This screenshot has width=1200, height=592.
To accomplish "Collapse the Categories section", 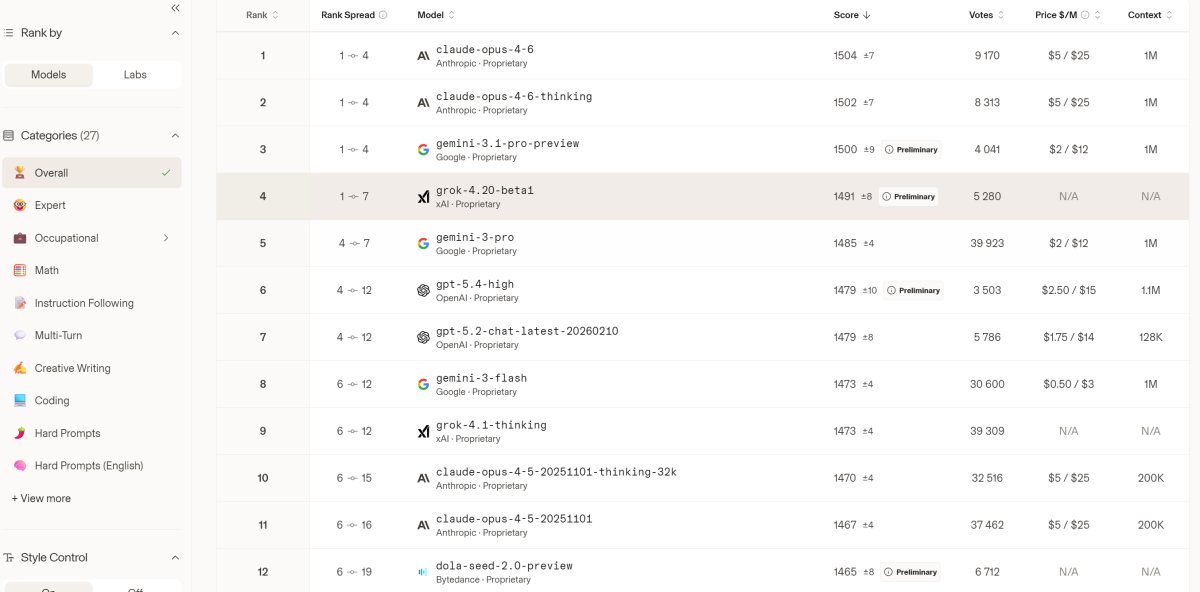I will [x=175, y=136].
